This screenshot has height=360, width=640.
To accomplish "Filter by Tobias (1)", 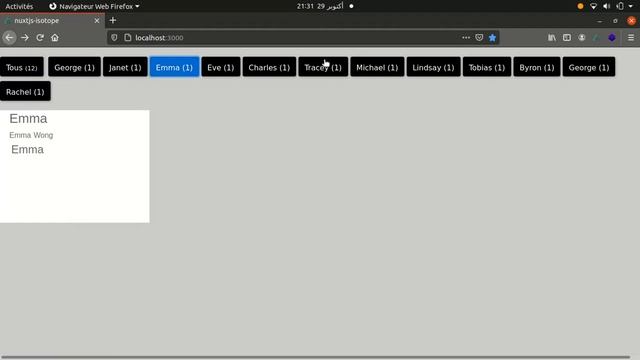I will (487, 67).
